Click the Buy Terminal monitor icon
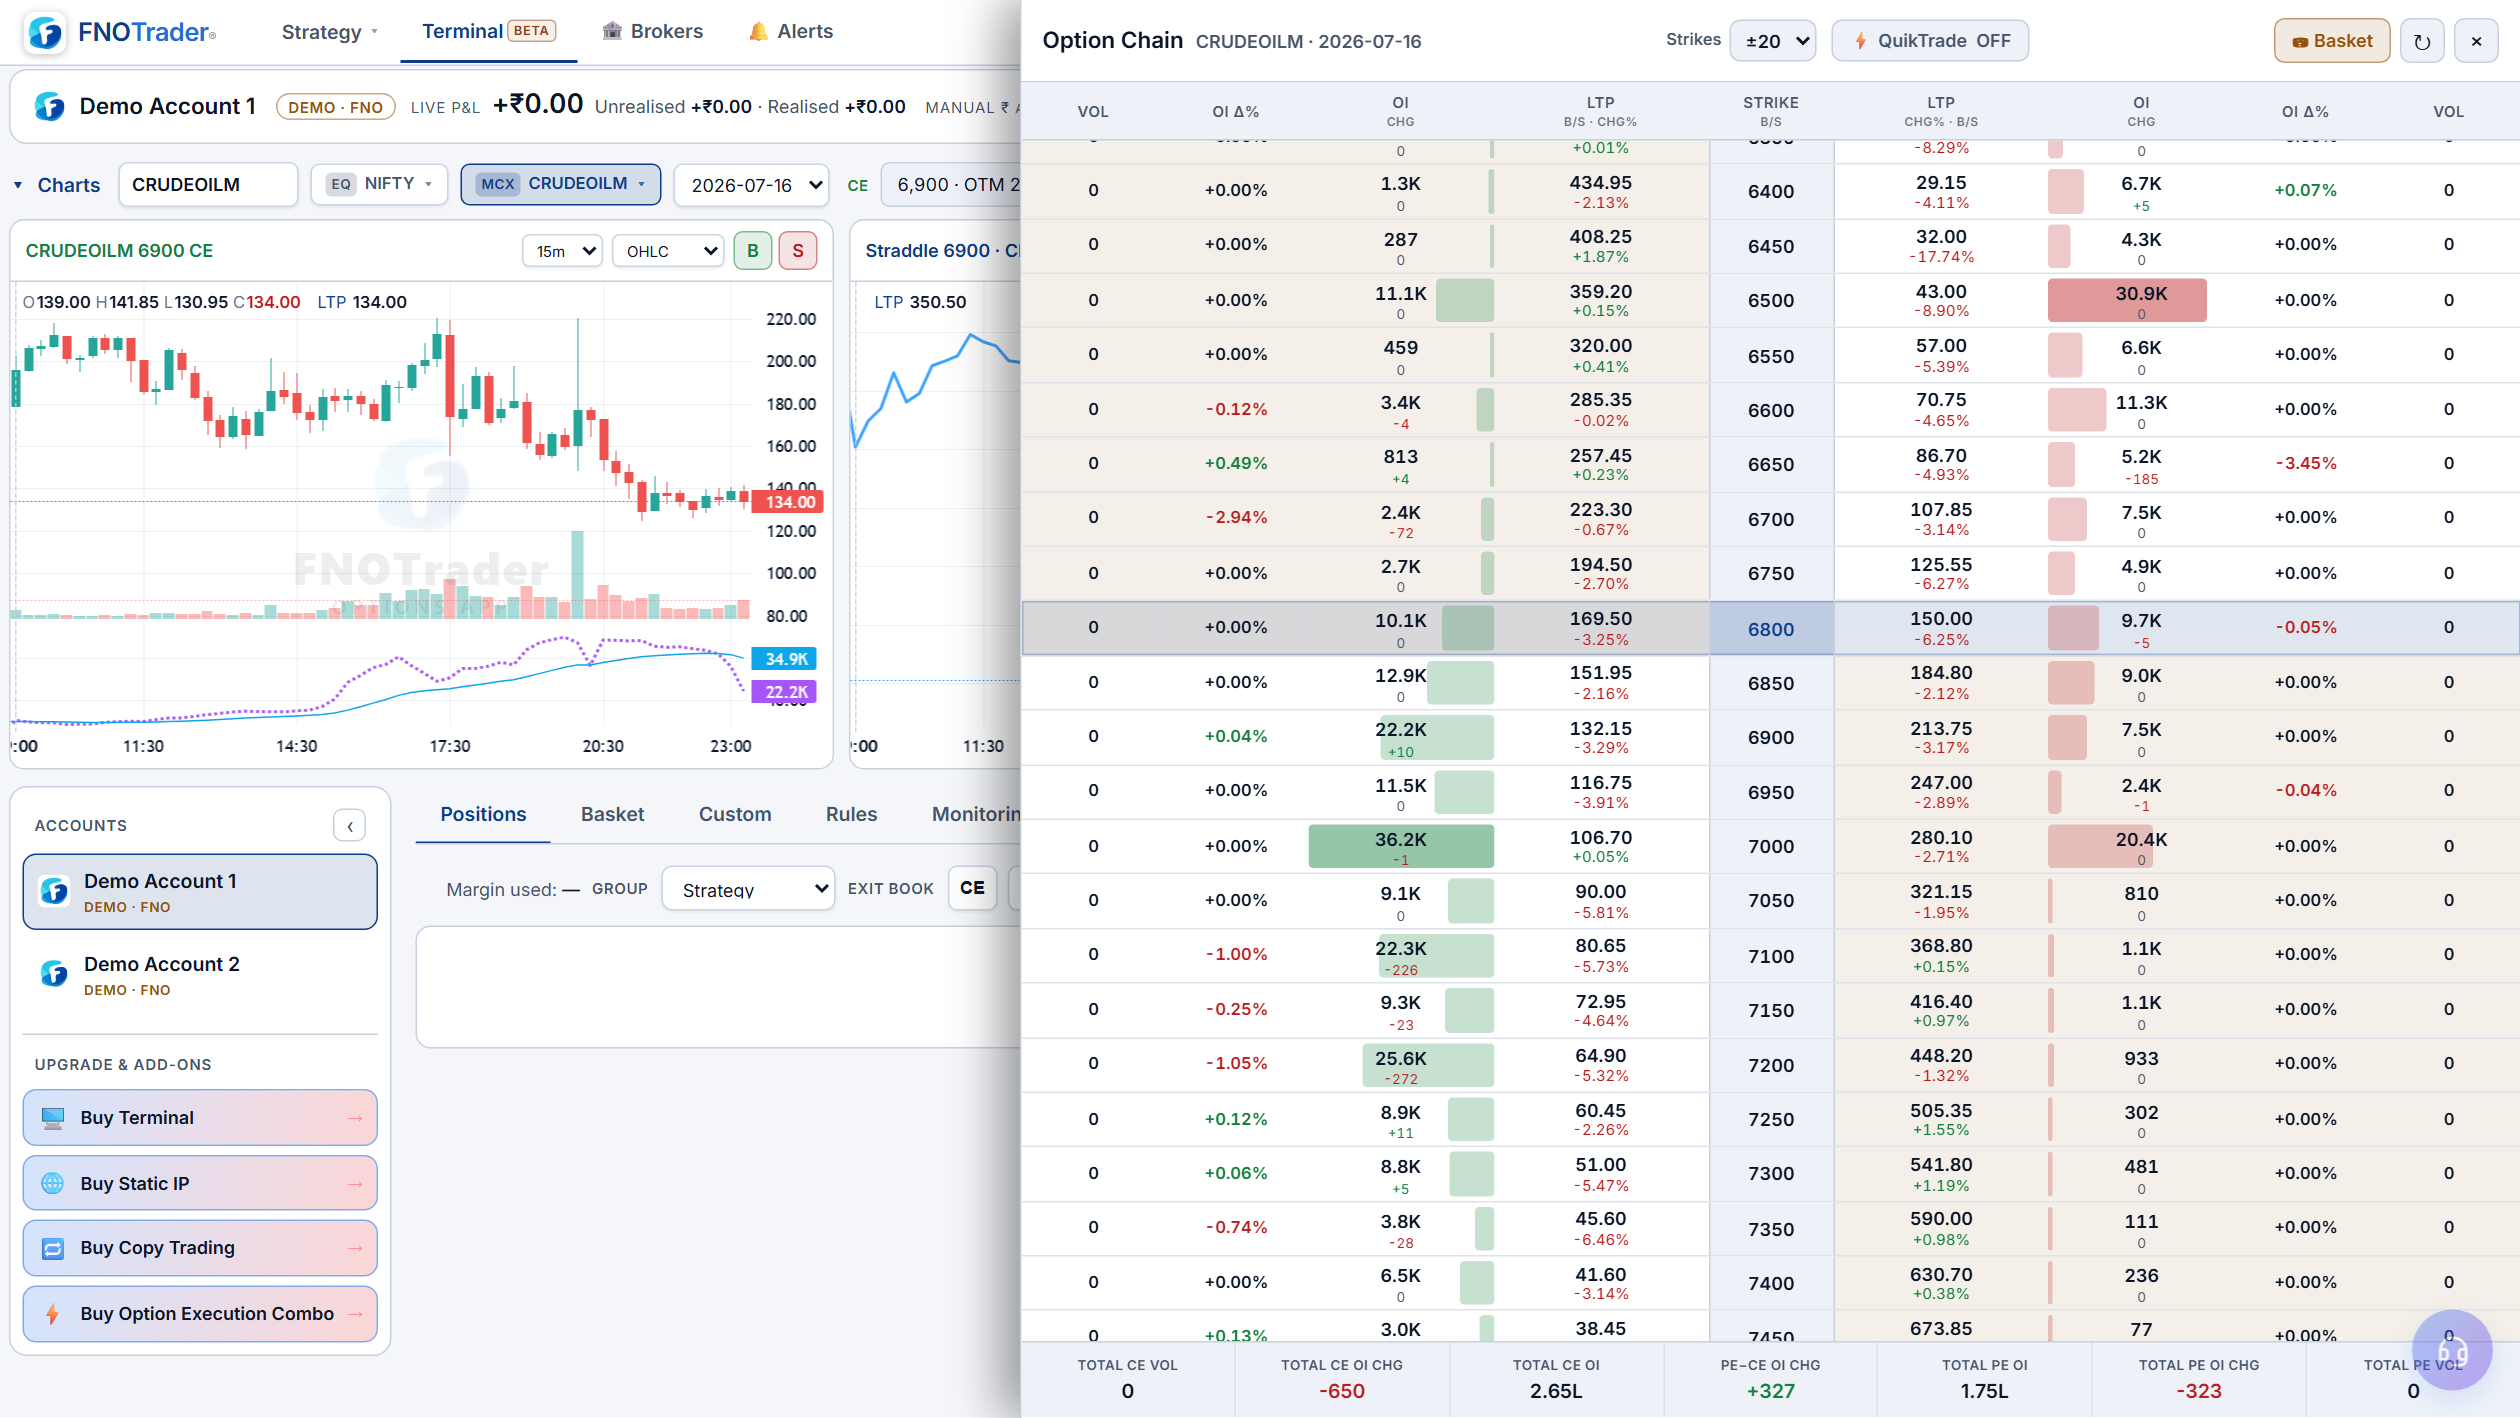 [53, 1118]
